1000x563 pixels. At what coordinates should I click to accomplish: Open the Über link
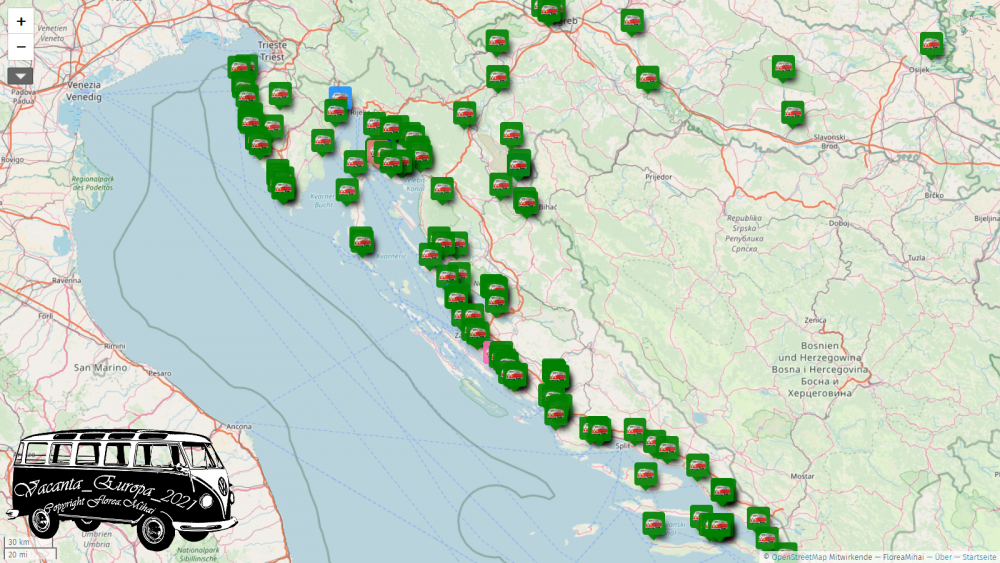pos(943,557)
